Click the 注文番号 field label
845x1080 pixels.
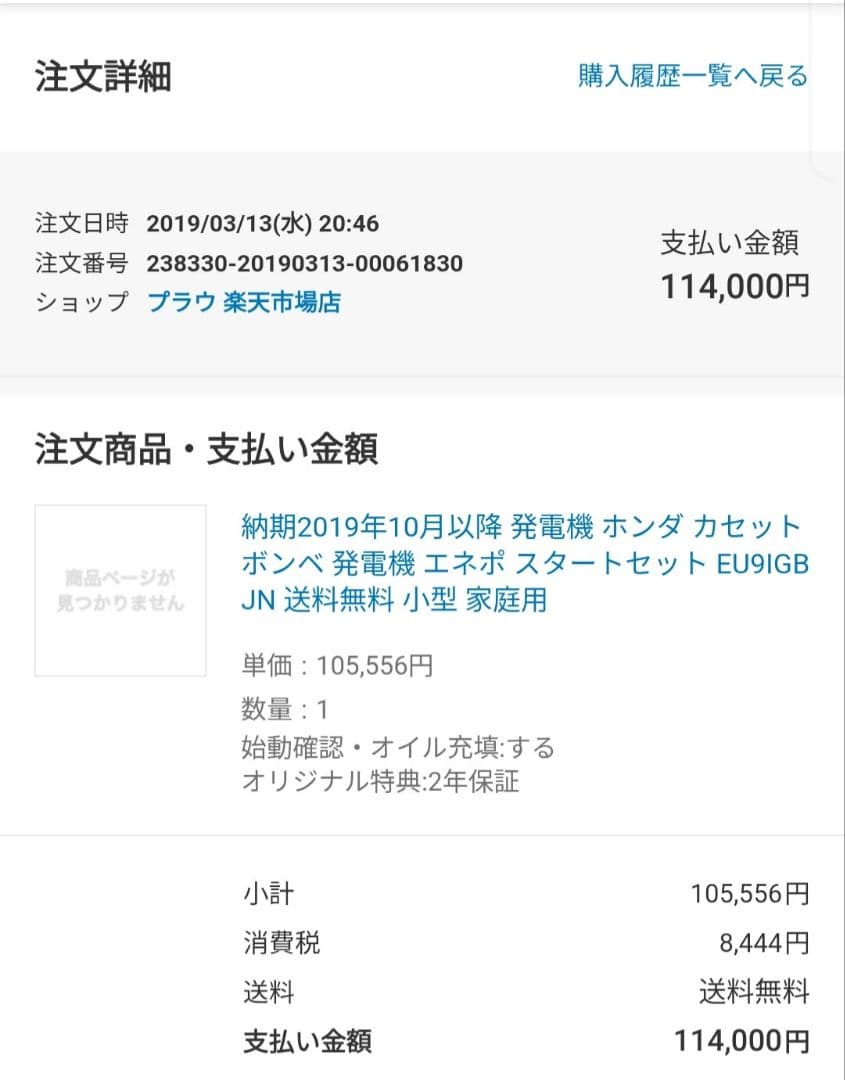81,264
